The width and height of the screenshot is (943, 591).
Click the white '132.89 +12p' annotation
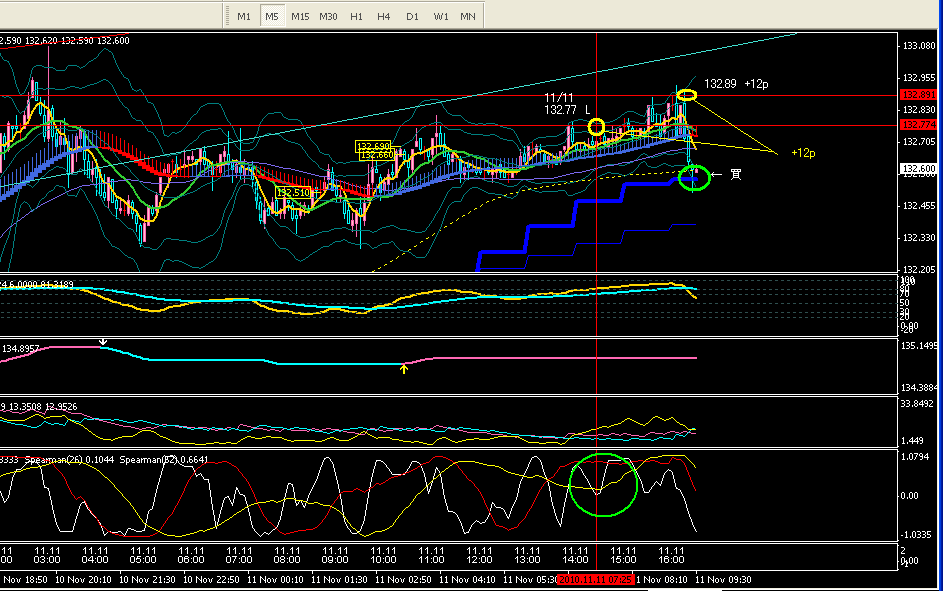pyautogui.click(x=736, y=84)
